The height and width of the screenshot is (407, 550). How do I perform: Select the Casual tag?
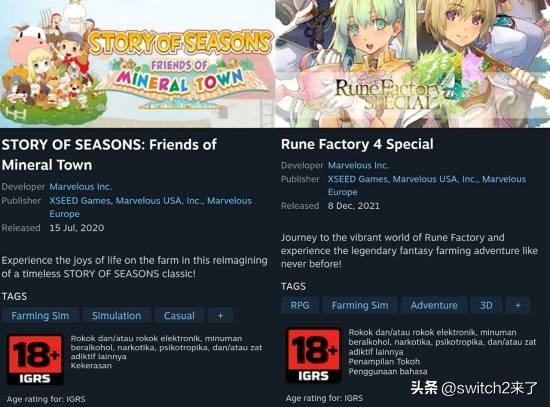tap(179, 315)
